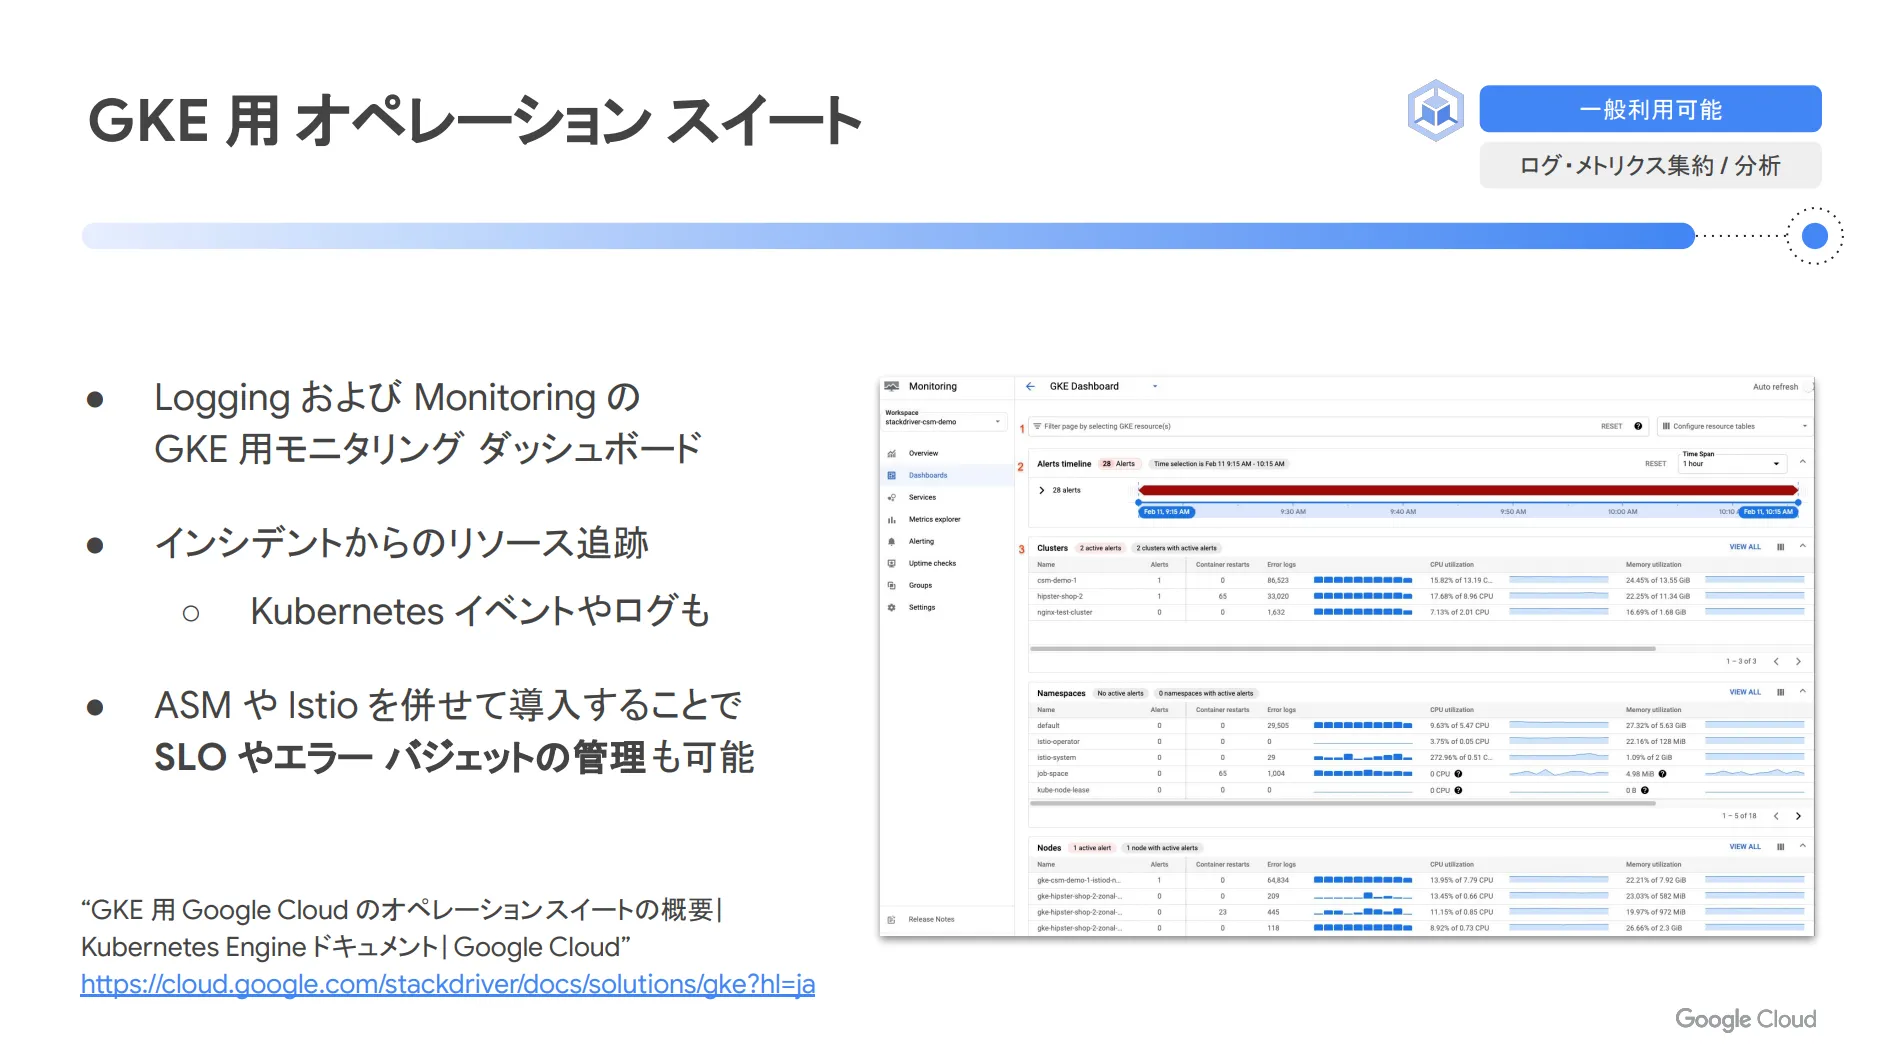
Task: Go to the next Namespaces page
Action: pos(1798,816)
